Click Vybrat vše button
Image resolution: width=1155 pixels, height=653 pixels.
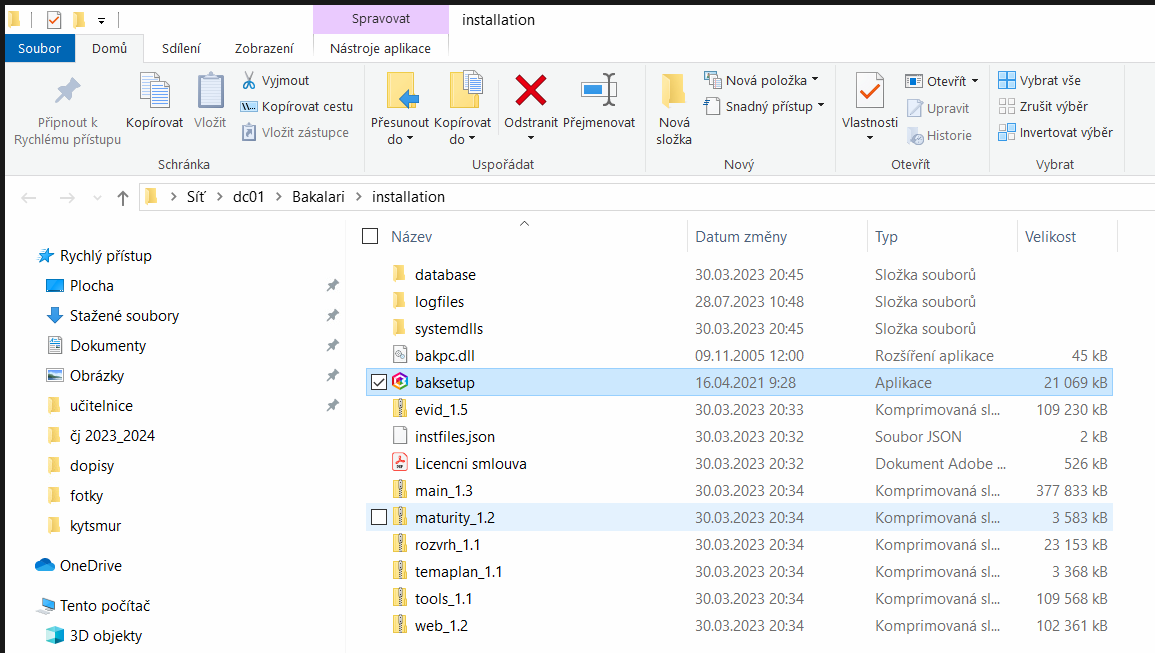click(1040, 80)
